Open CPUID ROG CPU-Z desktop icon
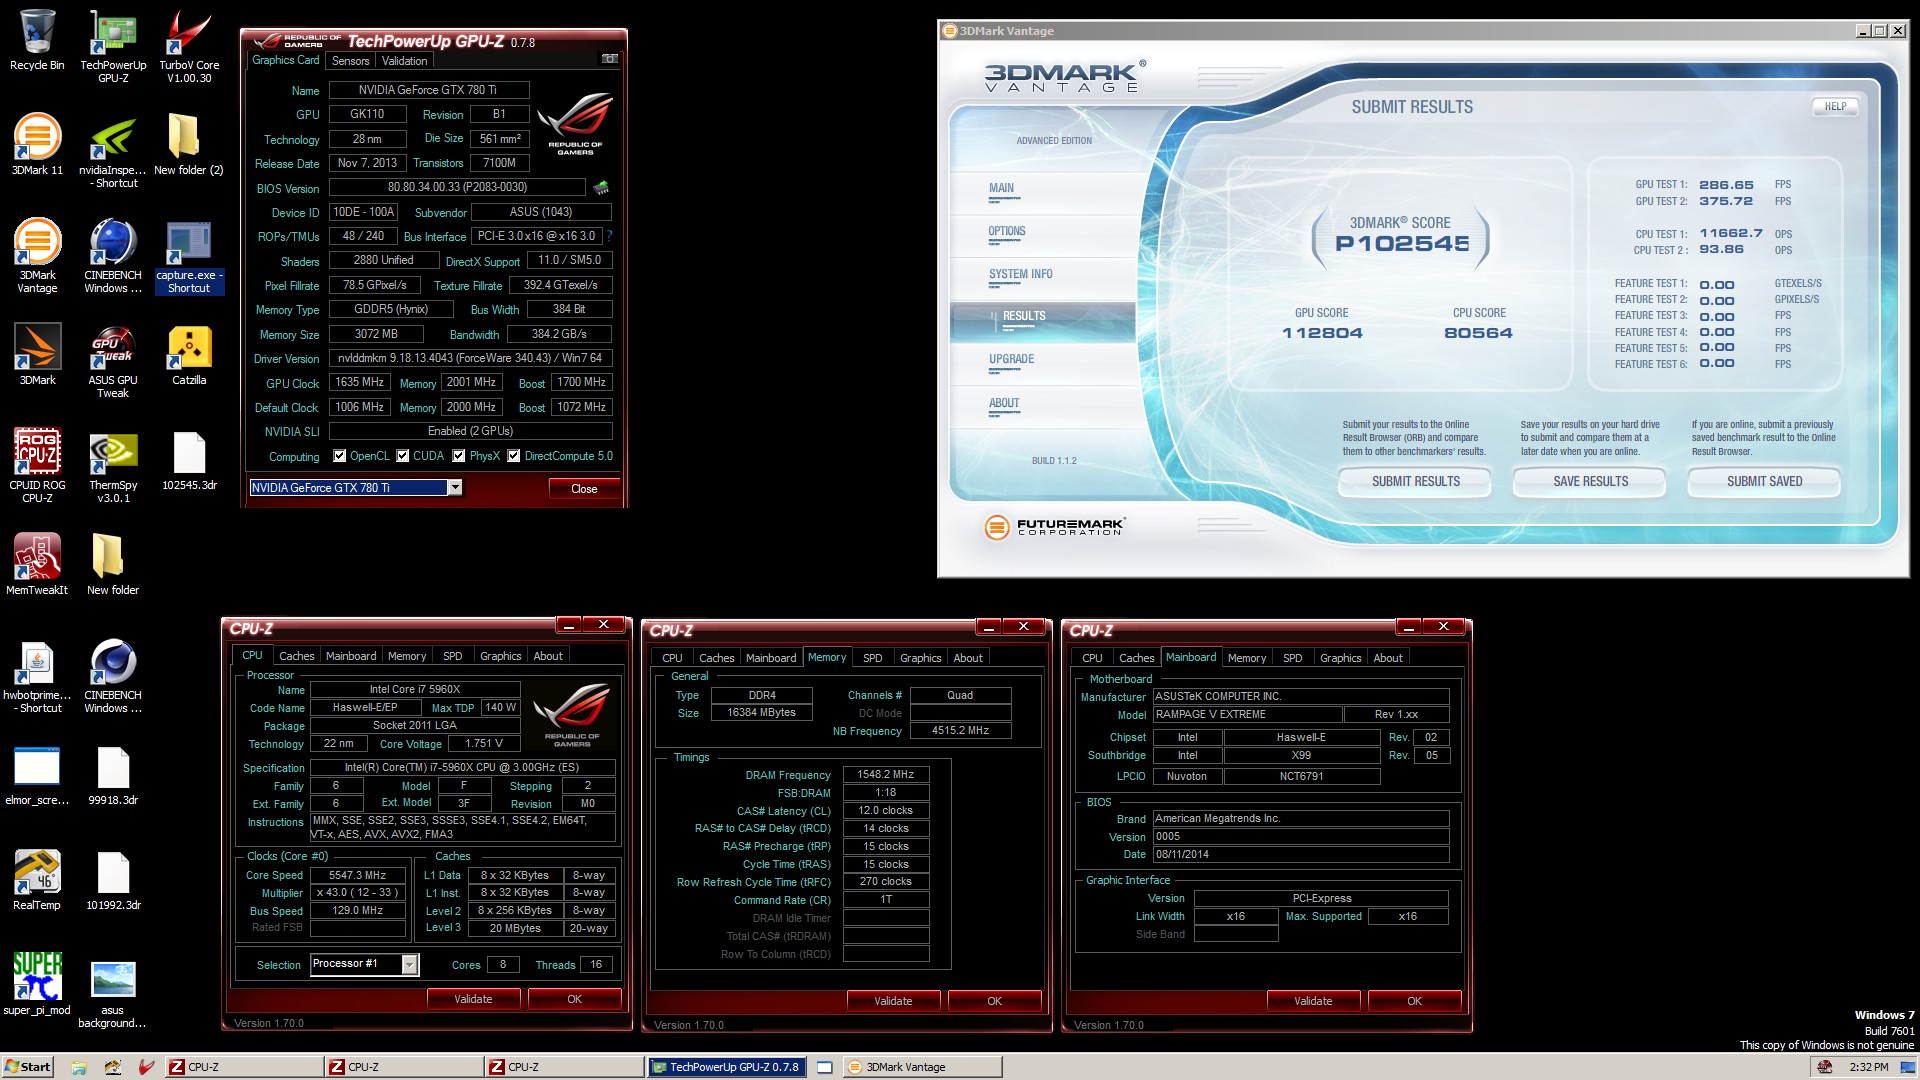1920x1080 pixels. pyautogui.click(x=37, y=466)
